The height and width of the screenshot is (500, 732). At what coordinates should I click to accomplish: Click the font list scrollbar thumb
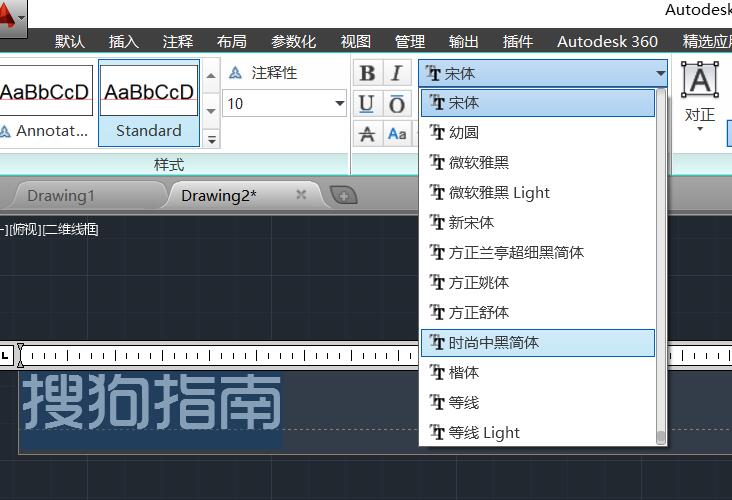661,437
